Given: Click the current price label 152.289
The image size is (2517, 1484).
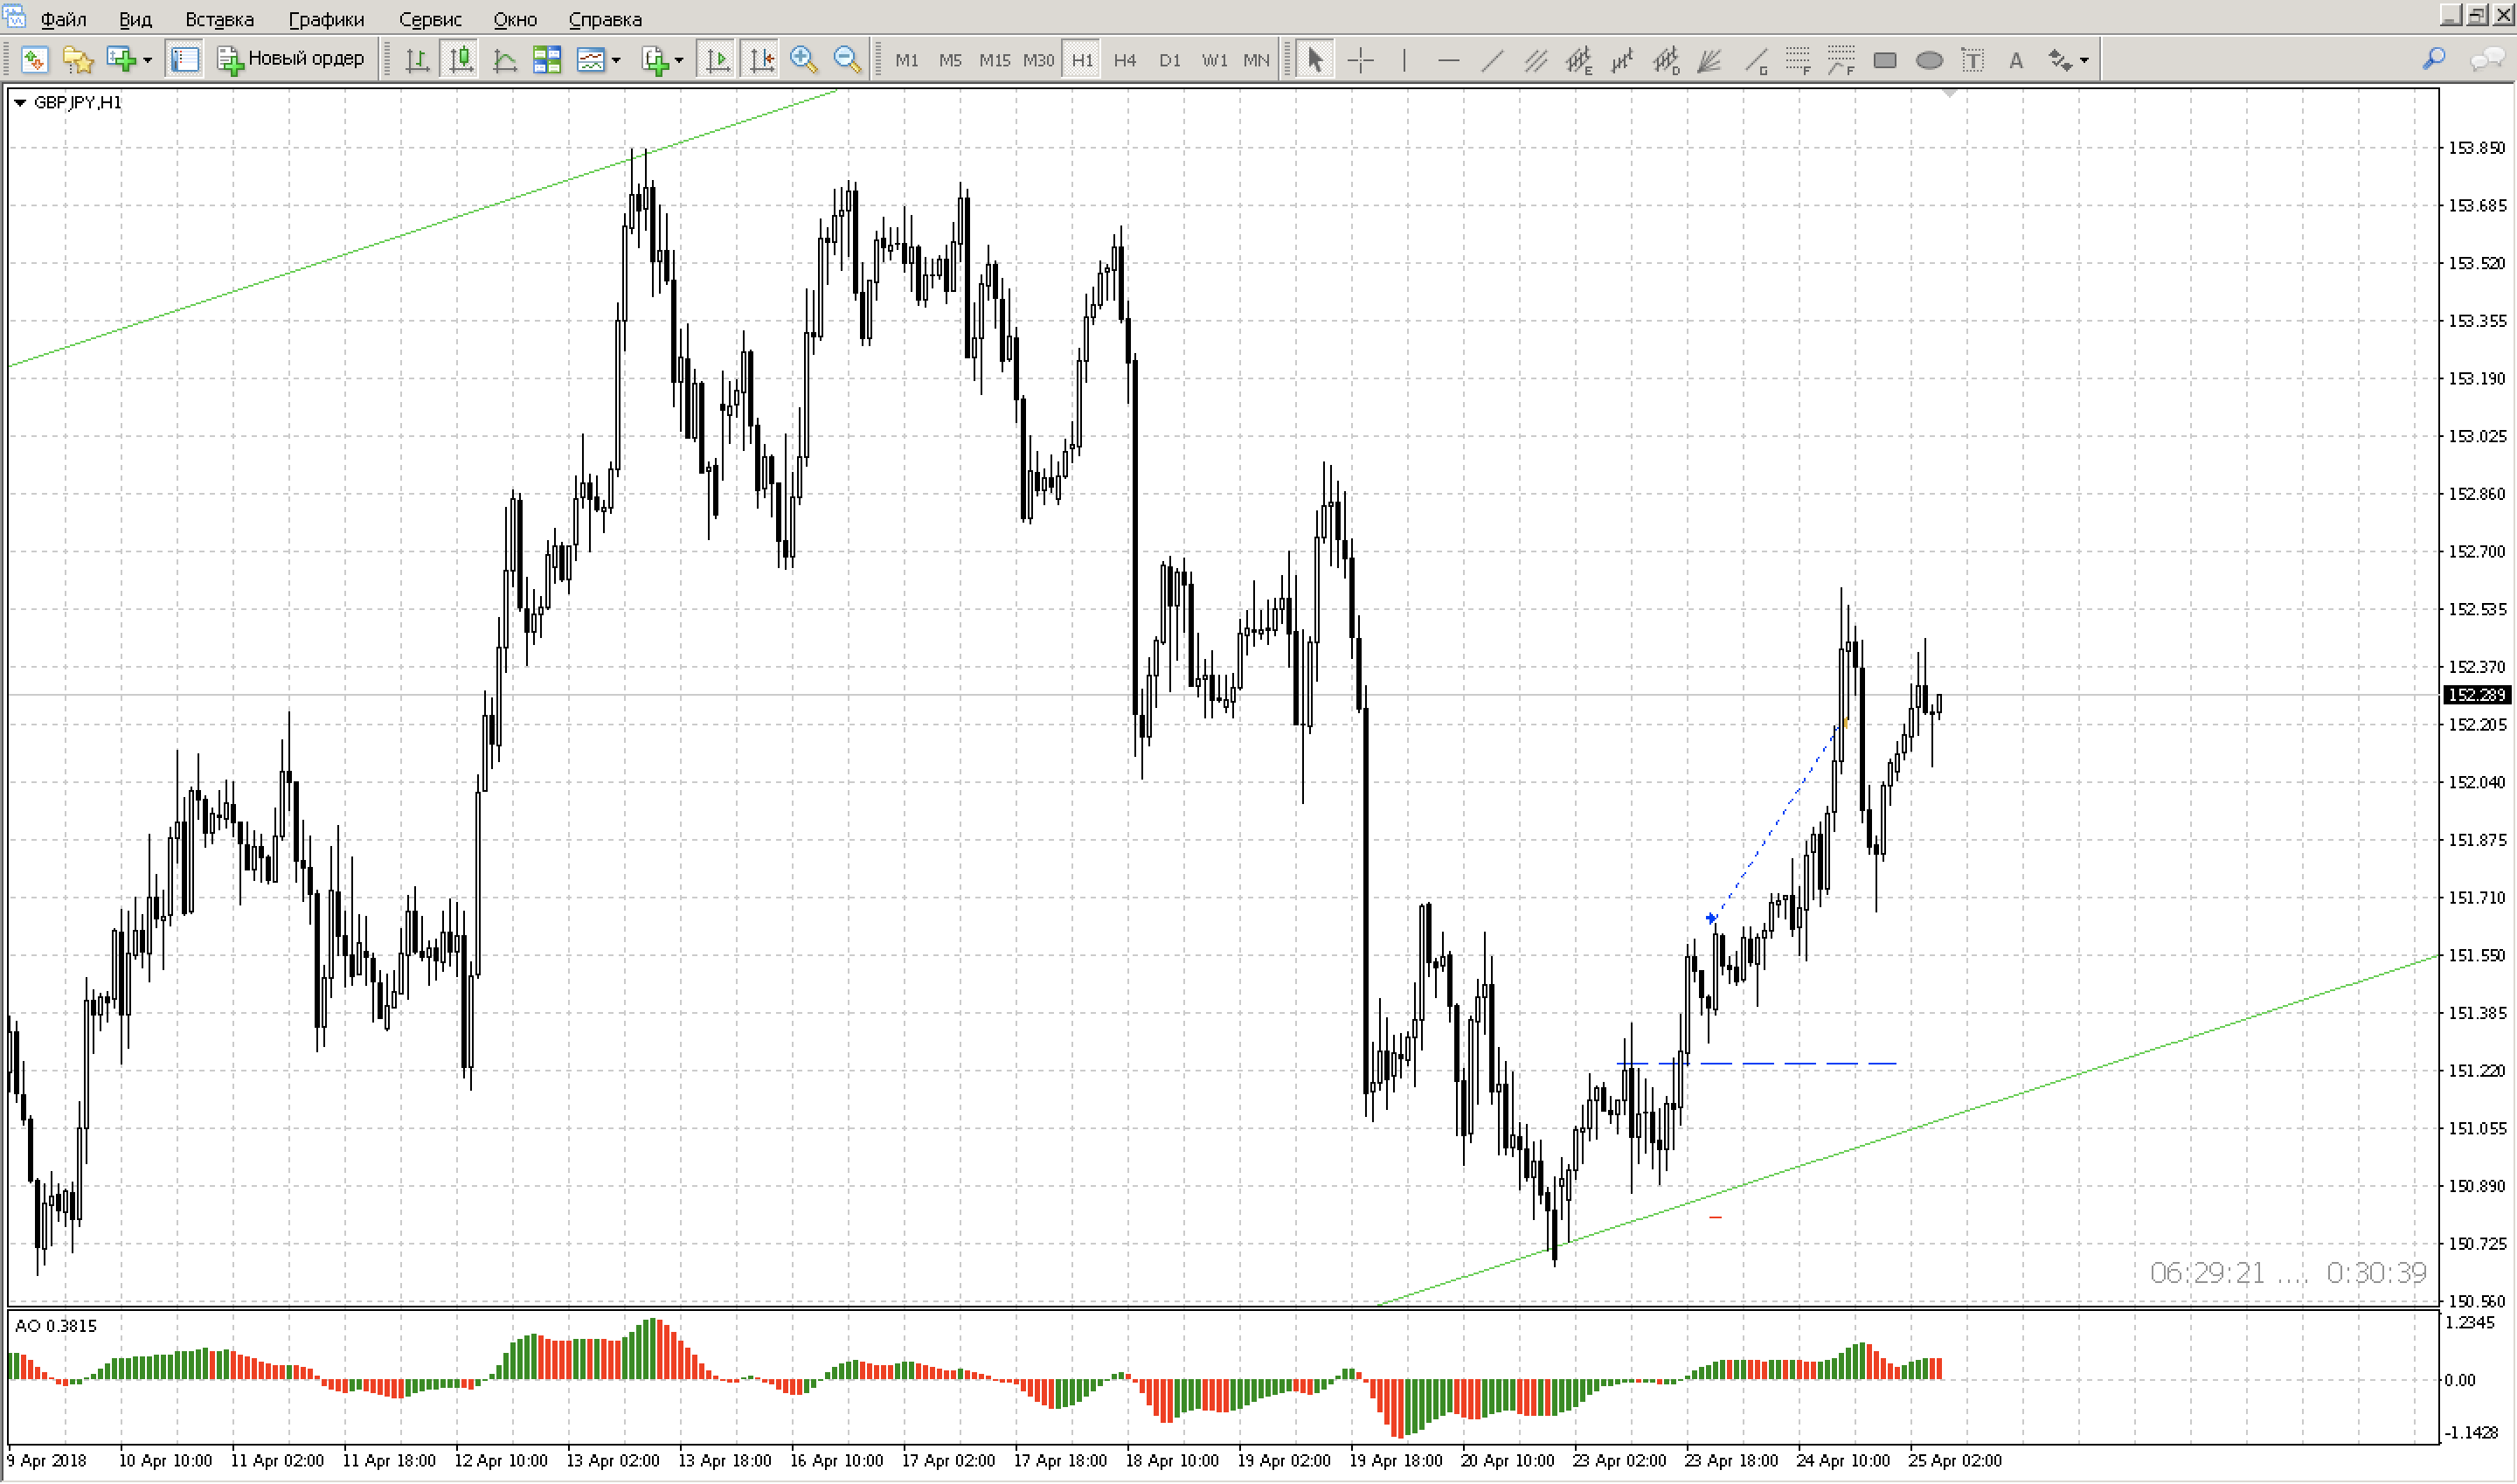Looking at the screenshot, I should [2477, 694].
